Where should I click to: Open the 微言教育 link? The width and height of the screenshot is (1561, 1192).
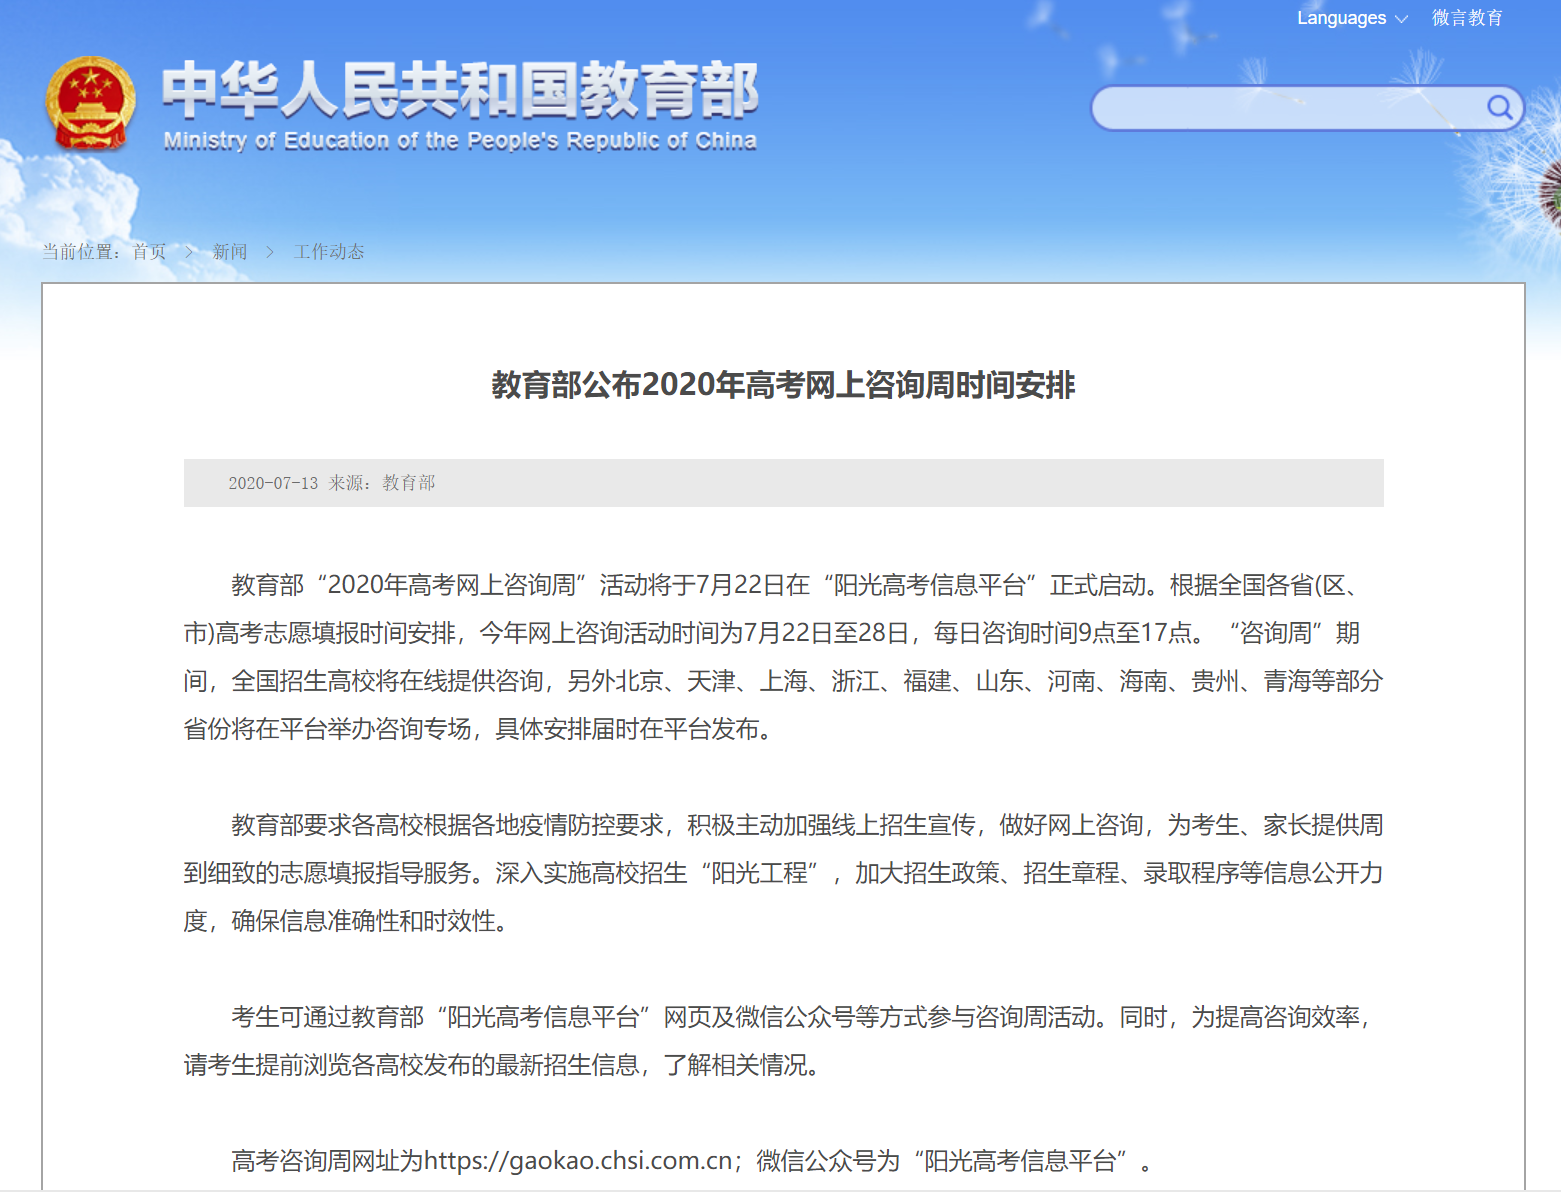coord(1467,18)
